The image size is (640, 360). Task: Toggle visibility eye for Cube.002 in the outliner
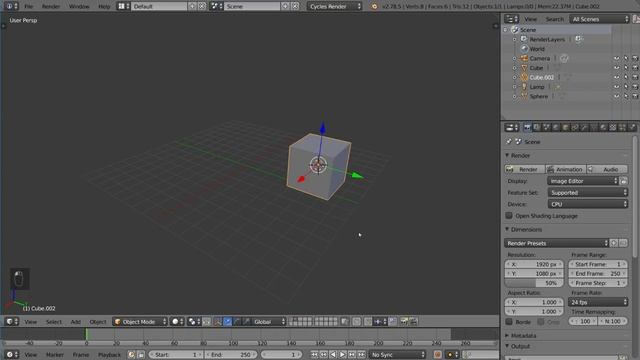(x=616, y=77)
